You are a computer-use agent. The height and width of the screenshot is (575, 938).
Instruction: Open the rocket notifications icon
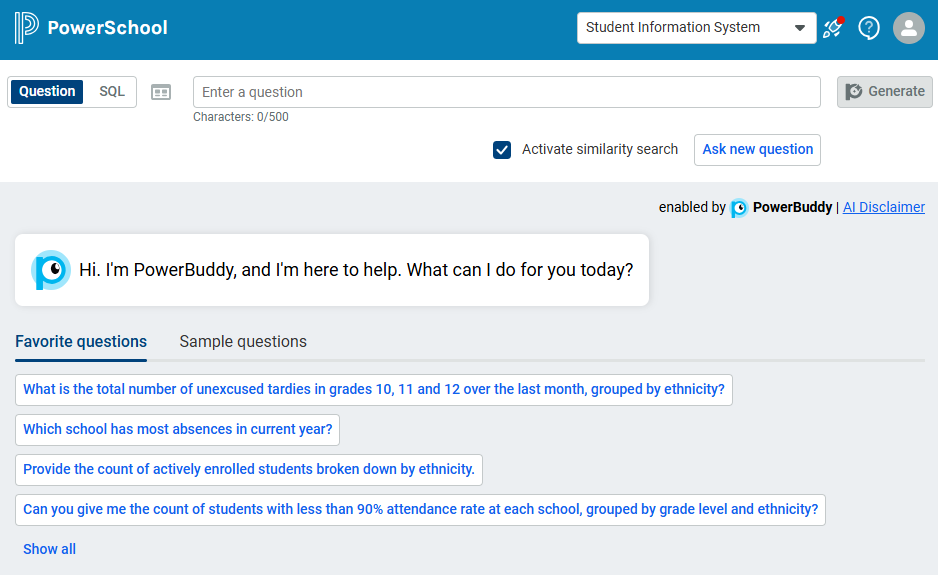832,28
